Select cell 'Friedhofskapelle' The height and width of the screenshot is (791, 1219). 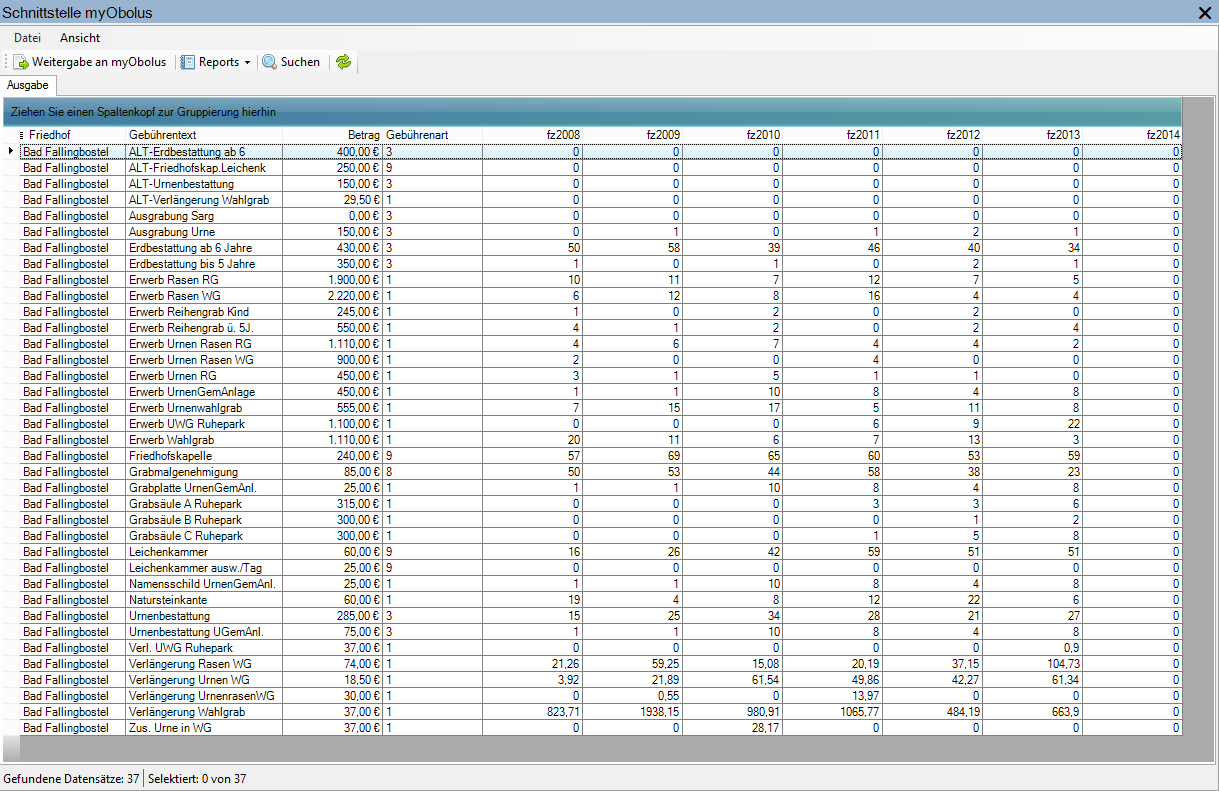[204, 456]
